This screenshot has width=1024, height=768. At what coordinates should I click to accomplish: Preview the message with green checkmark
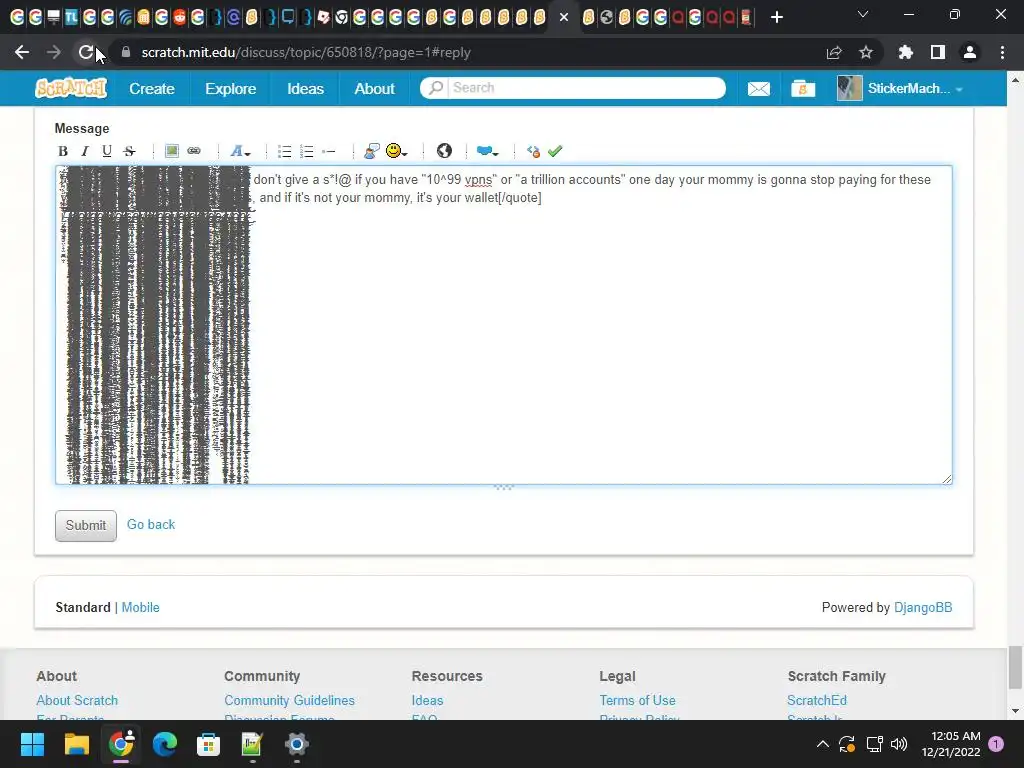pyautogui.click(x=555, y=151)
